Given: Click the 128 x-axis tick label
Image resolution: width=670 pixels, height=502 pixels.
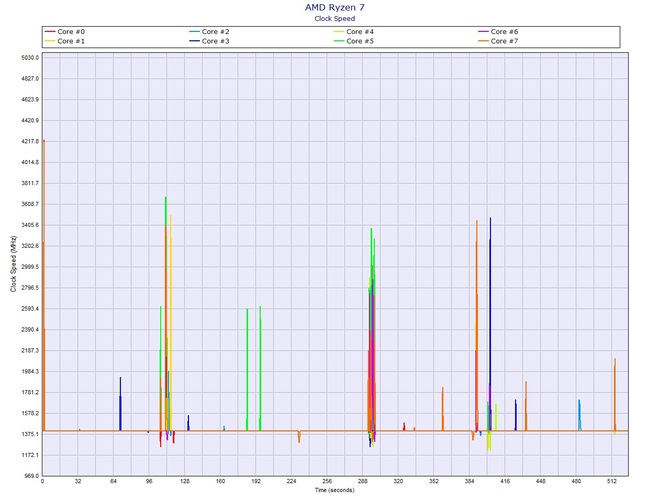Looking at the screenshot, I should [x=185, y=481].
